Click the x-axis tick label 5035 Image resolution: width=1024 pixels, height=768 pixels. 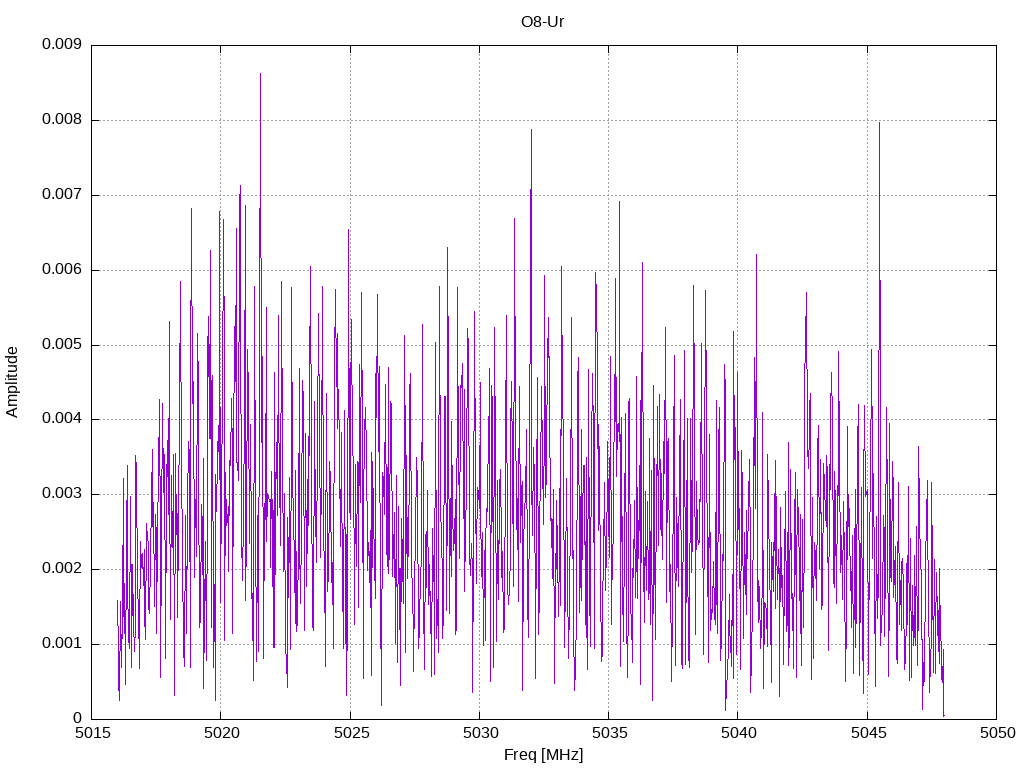point(609,733)
